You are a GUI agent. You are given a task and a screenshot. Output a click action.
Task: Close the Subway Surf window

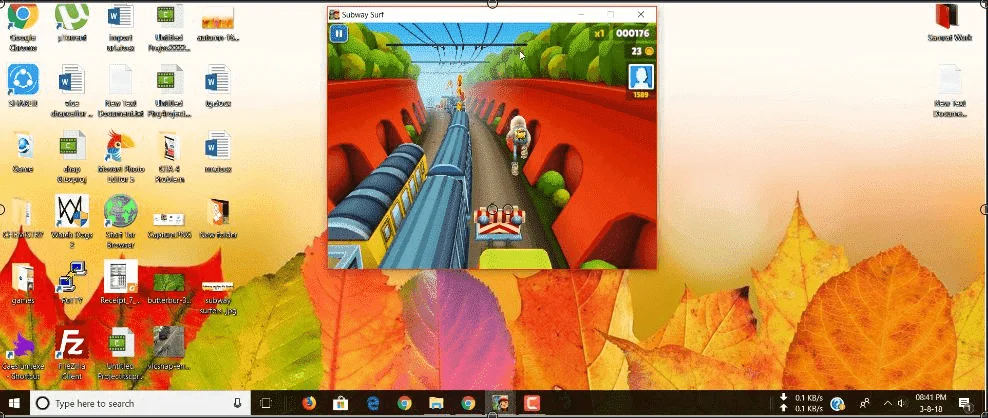tap(641, 14)
